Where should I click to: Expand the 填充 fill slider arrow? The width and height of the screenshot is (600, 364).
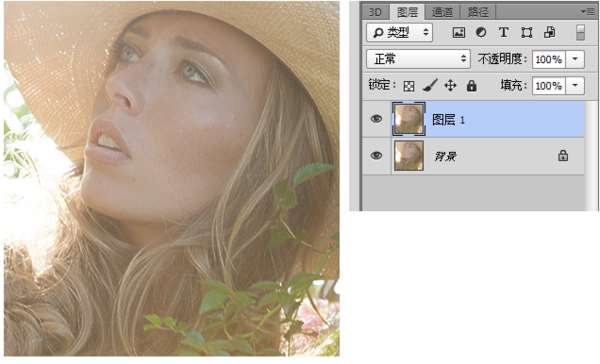tap(575, 85)
